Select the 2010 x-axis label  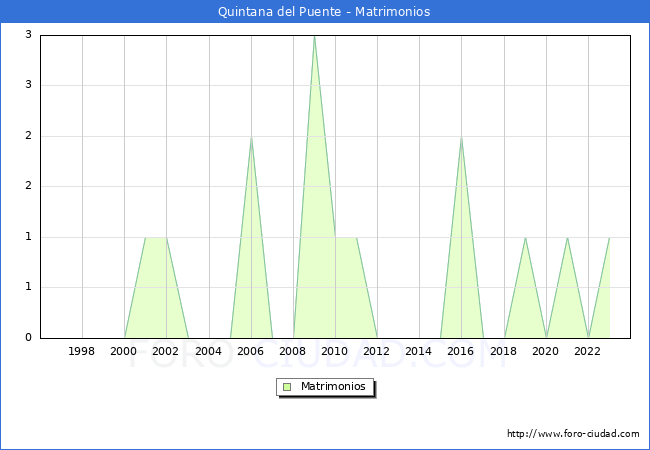[x=335, y=351]
